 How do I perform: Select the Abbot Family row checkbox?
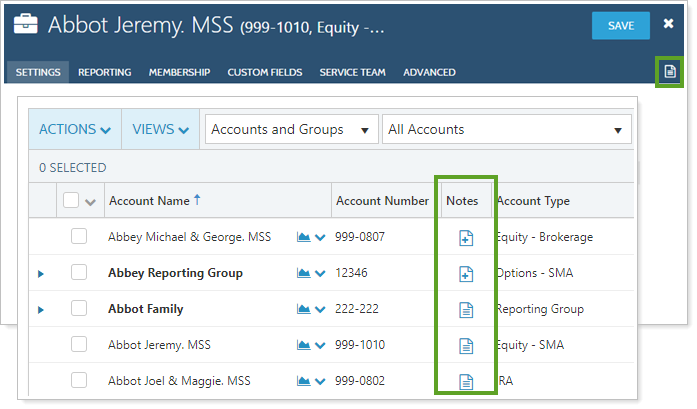[79, 309]
